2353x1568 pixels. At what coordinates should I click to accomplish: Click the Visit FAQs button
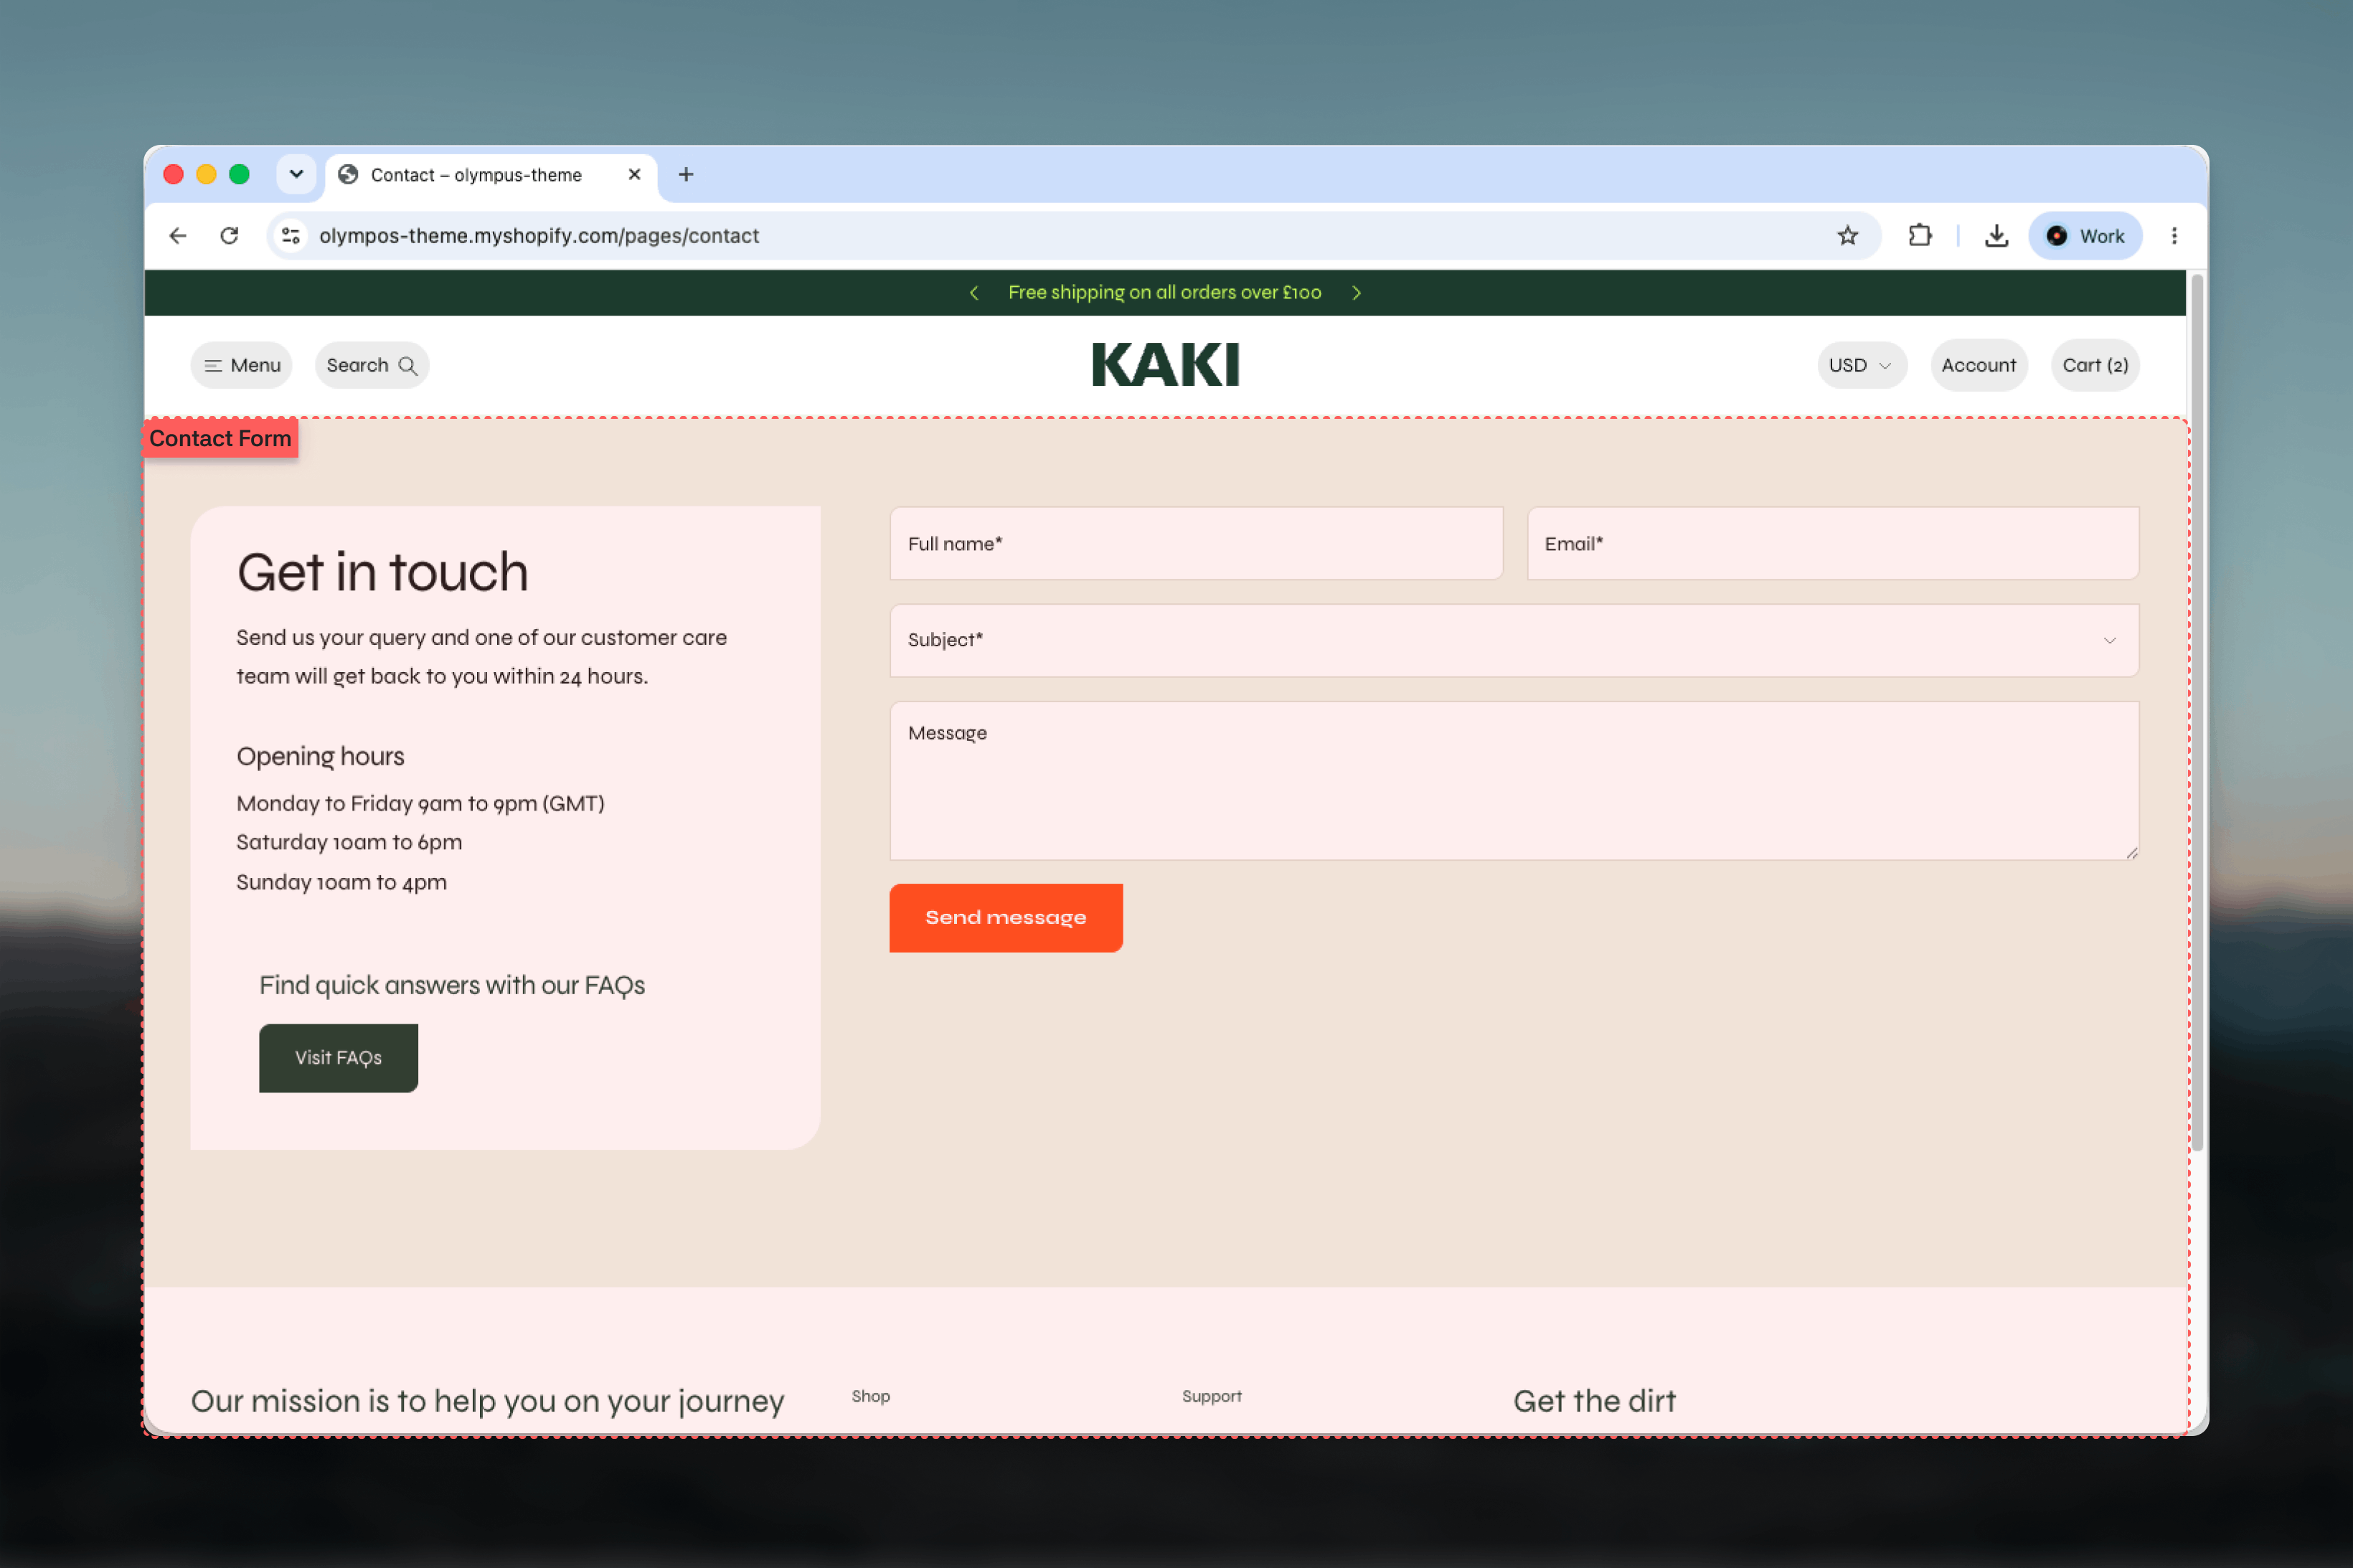pos(338,1057)
